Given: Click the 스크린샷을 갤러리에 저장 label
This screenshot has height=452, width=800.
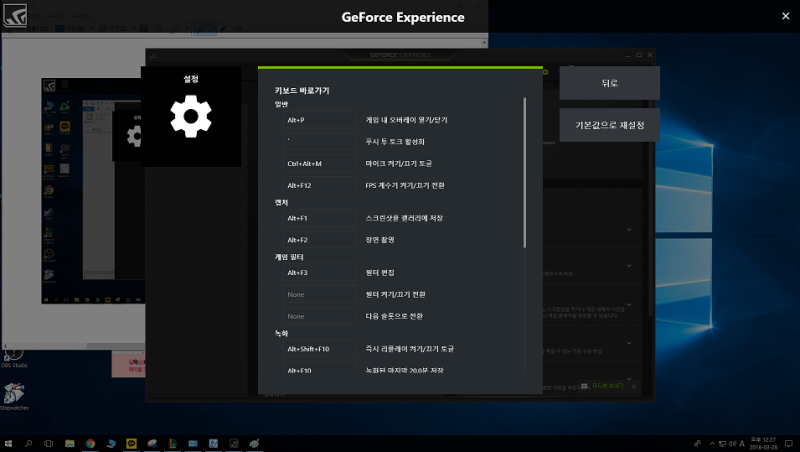Looking at the screenshot, I should click(x=404, y=218).
